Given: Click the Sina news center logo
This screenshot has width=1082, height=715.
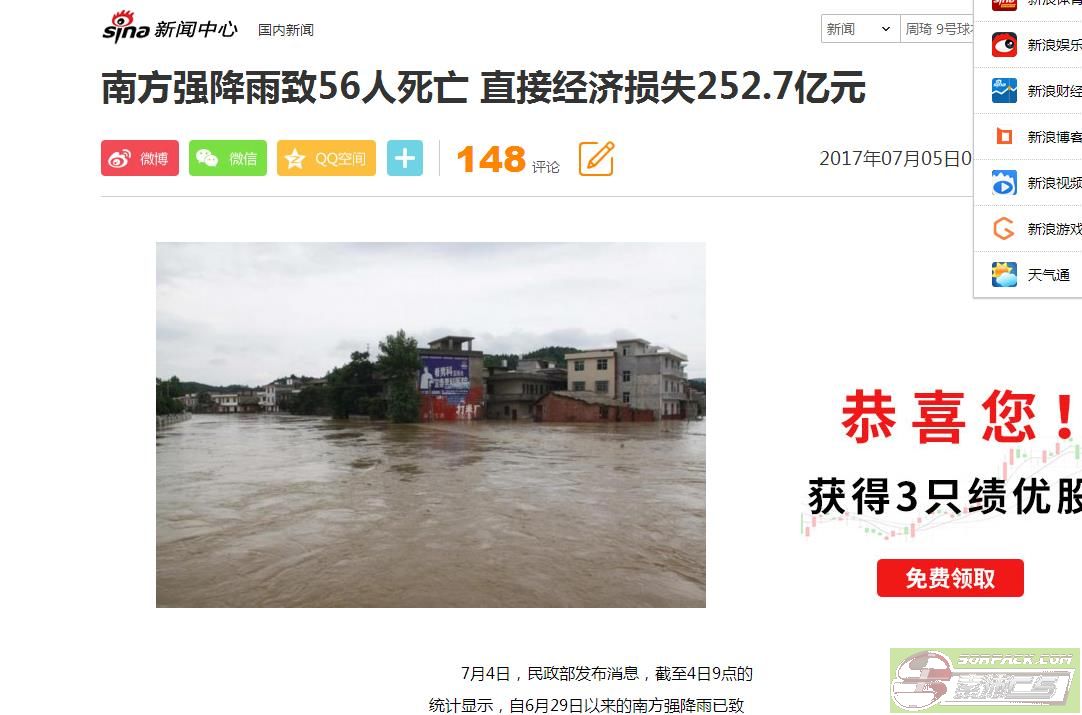Looking at the screenshot, I should pos(170,28).
